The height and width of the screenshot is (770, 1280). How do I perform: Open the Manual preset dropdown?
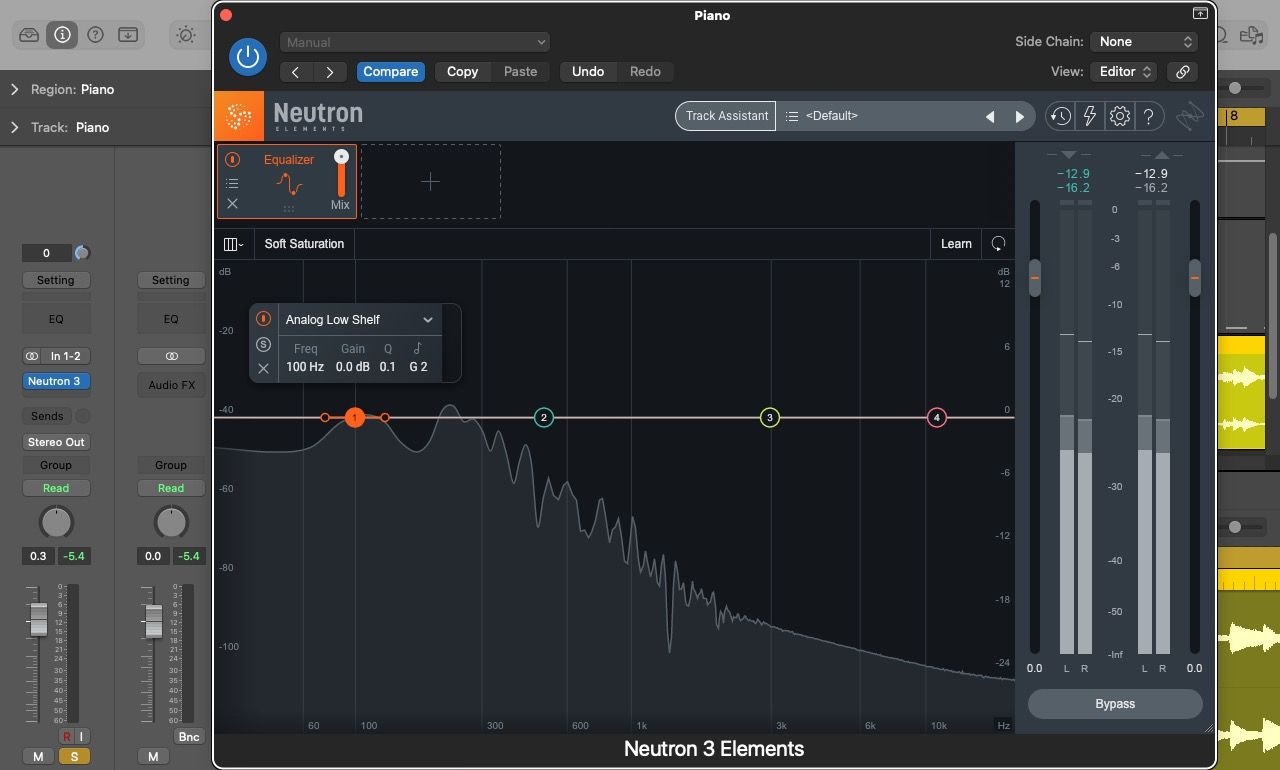point(414,42)
